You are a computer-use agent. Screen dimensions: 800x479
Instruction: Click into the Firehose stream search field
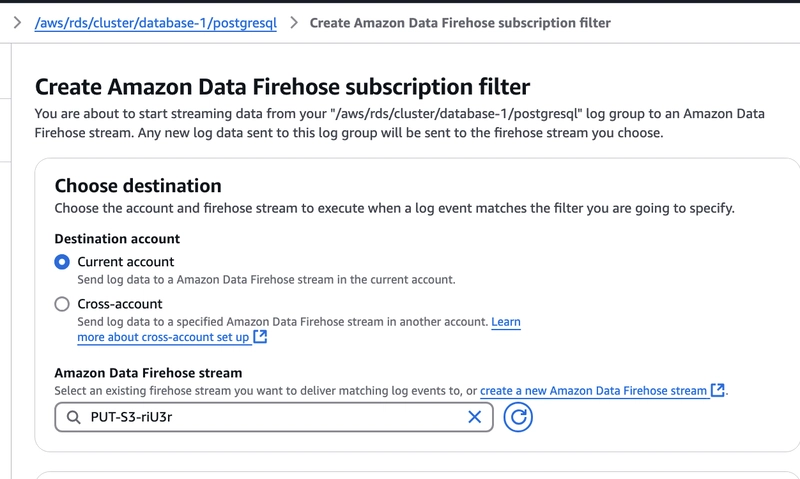pyautogui.click(x=274, y=417)
